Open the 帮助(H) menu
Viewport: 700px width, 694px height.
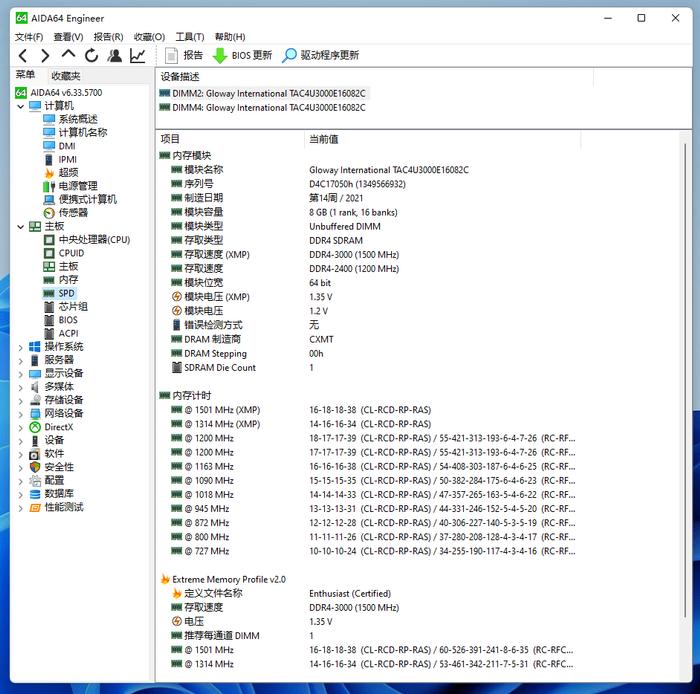tap(230, 37)
